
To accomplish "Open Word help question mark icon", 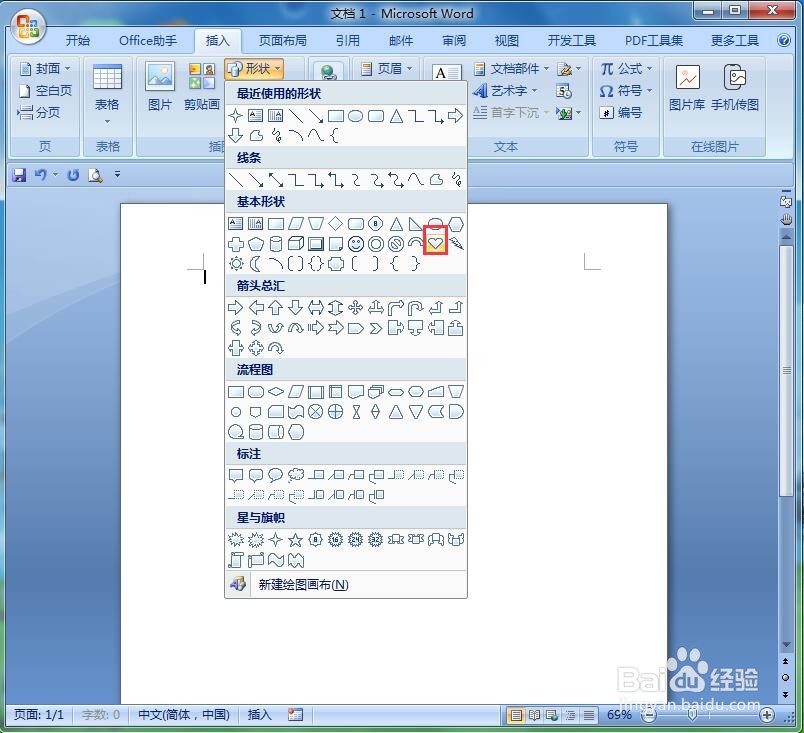I will [784, 40].
